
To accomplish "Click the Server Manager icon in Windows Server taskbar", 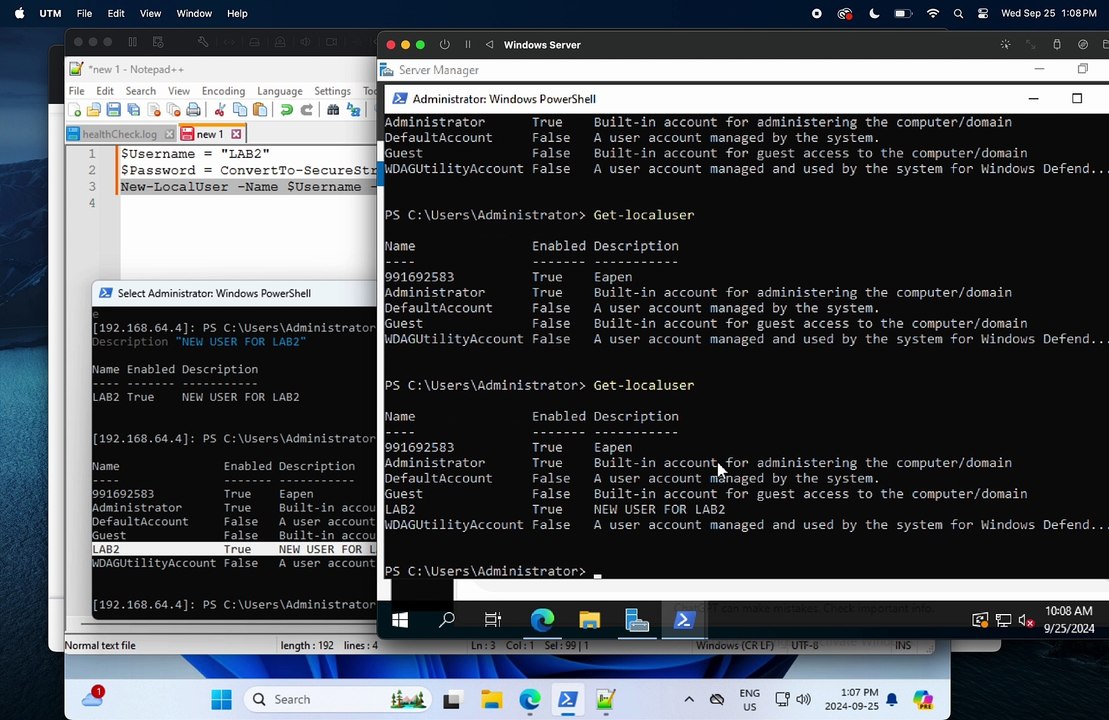I will (637, 620).
